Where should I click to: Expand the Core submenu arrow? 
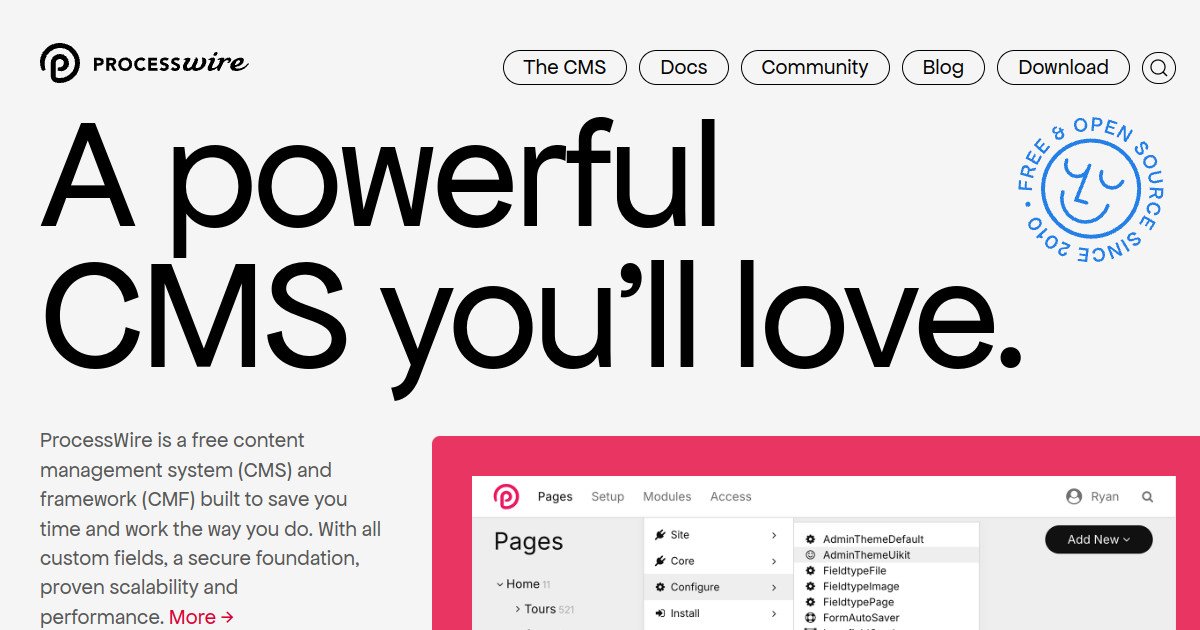tap(774, 561)
